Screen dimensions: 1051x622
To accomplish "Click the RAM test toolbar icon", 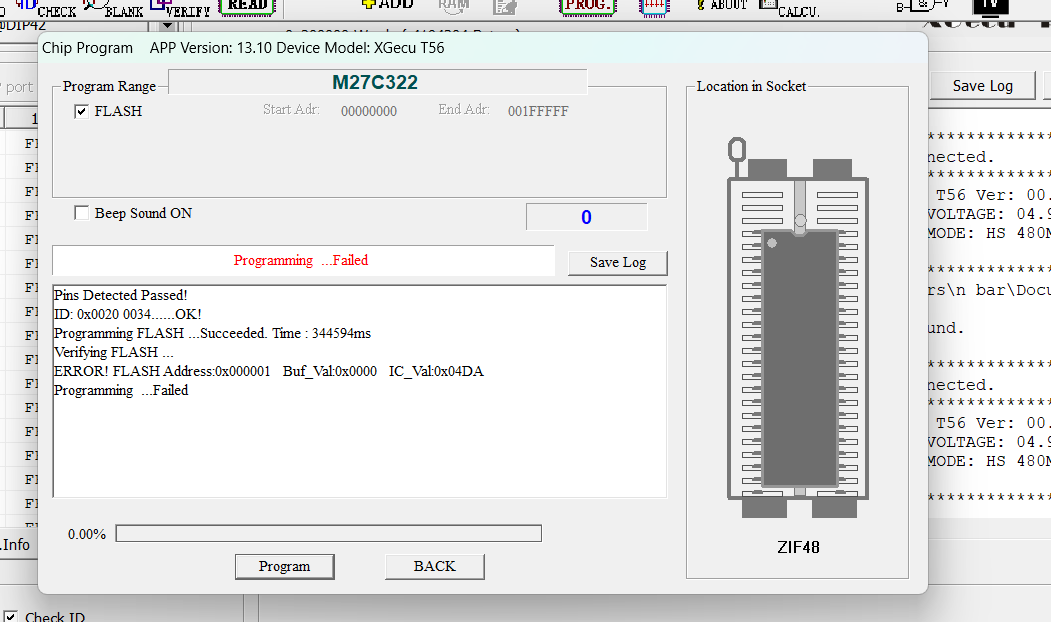I will point(454,6).
